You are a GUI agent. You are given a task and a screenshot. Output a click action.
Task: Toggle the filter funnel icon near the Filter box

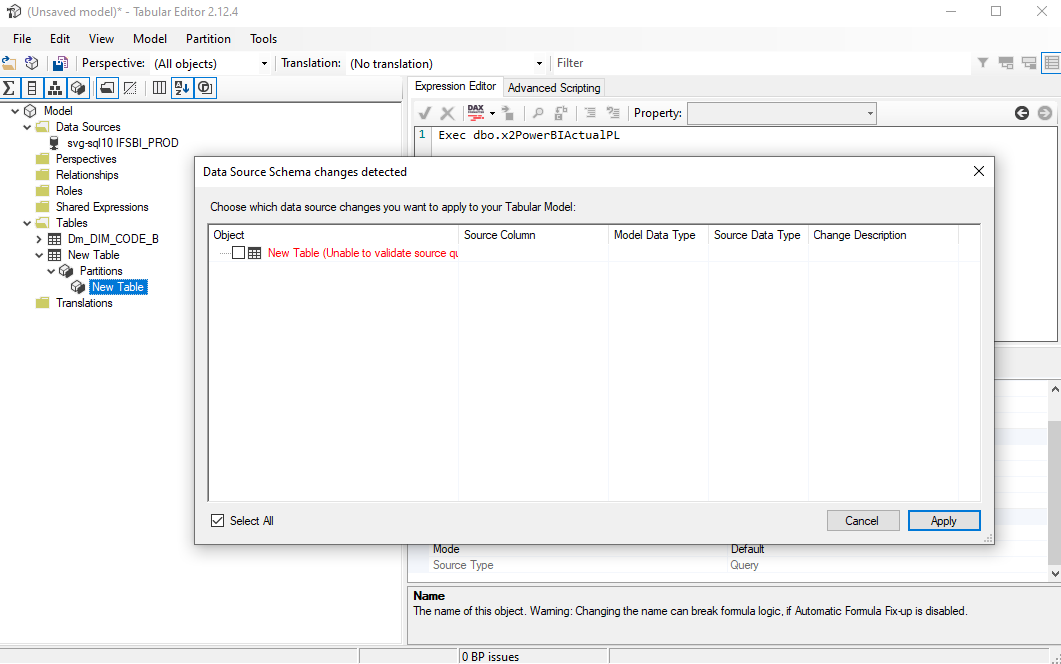[982, 62]
